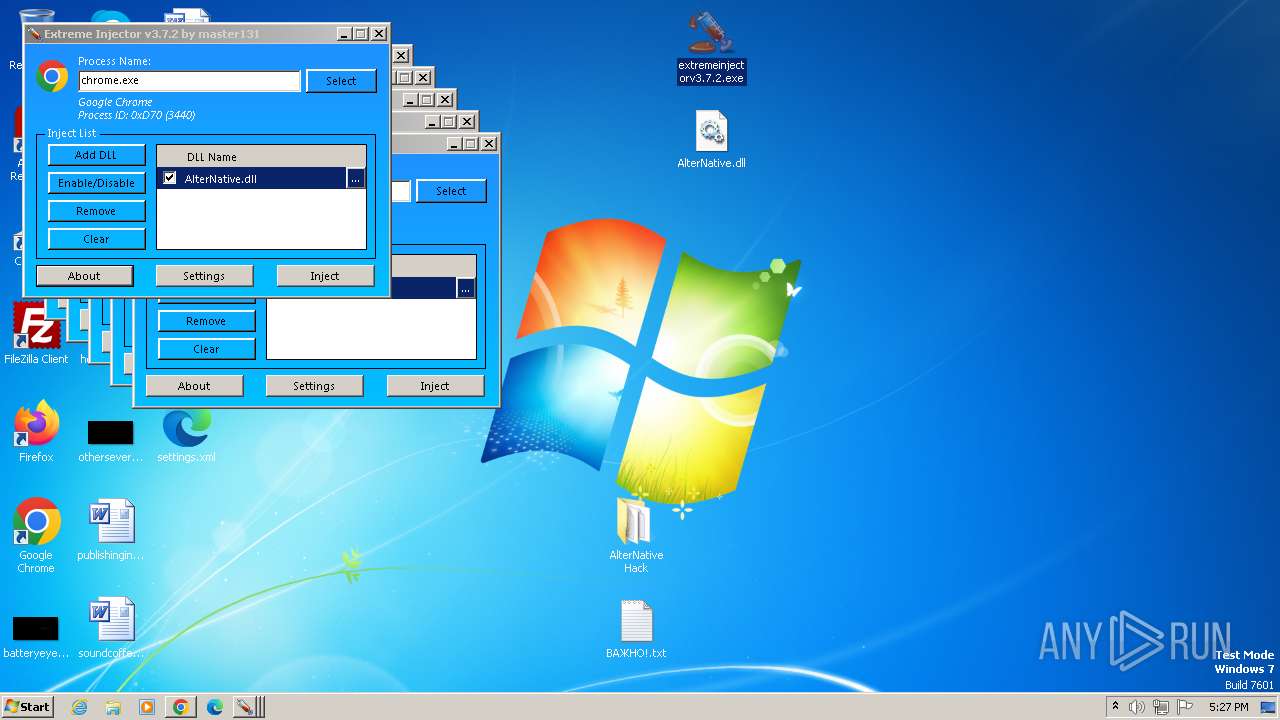Open extremeinjectorv3.7.2.exe desktop icon

[x=711, y=47]
